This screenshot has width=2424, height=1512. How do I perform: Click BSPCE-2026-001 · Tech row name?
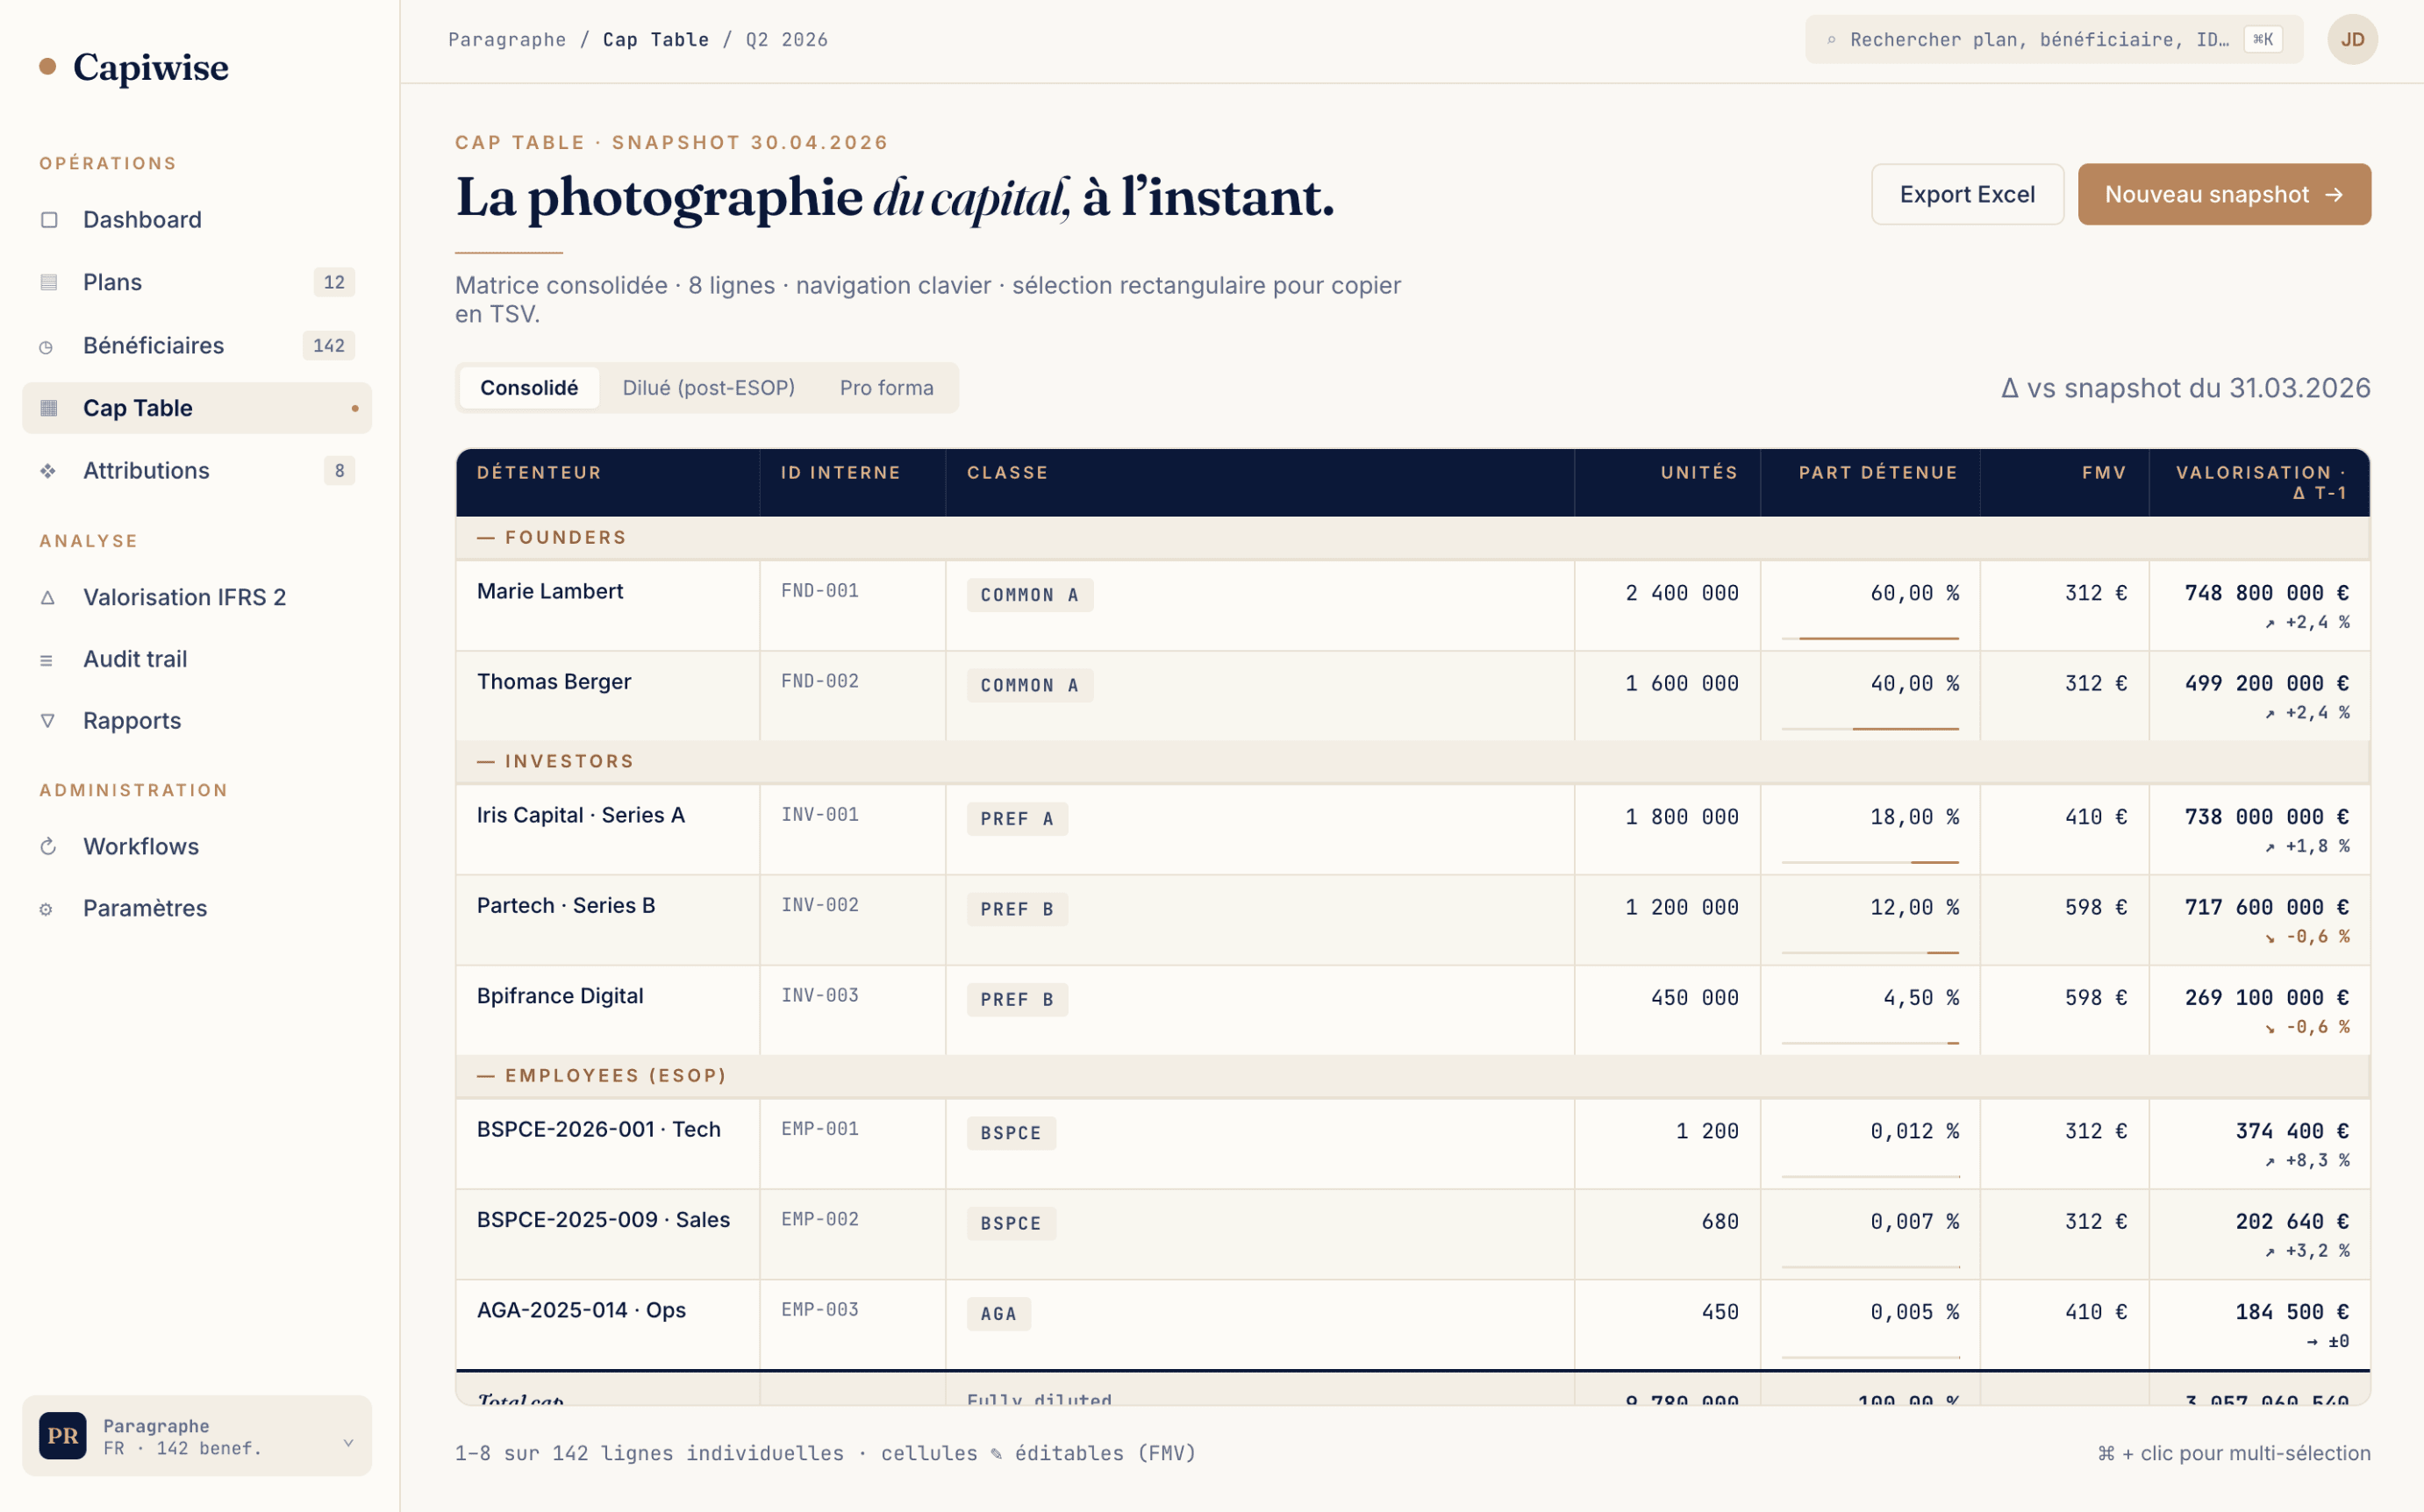(599, 1130)
